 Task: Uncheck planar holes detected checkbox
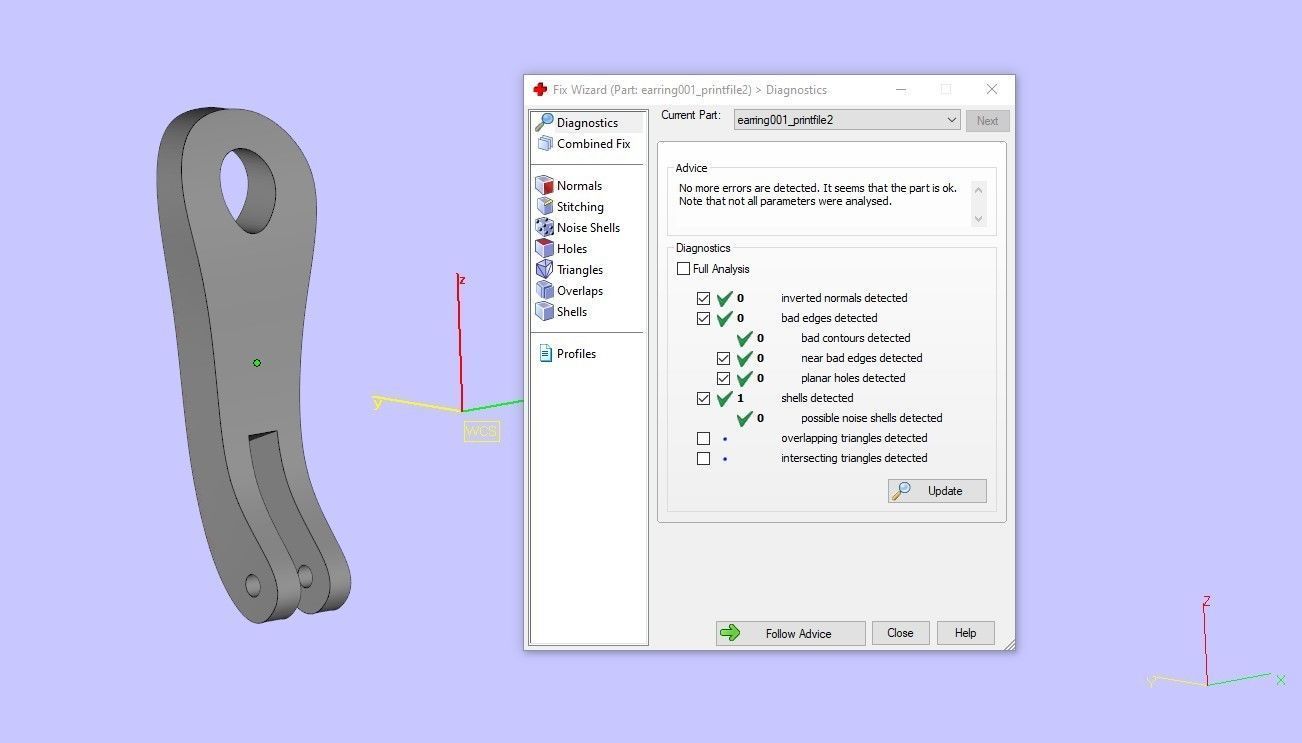pyautogui.click(x=723, y=378)
